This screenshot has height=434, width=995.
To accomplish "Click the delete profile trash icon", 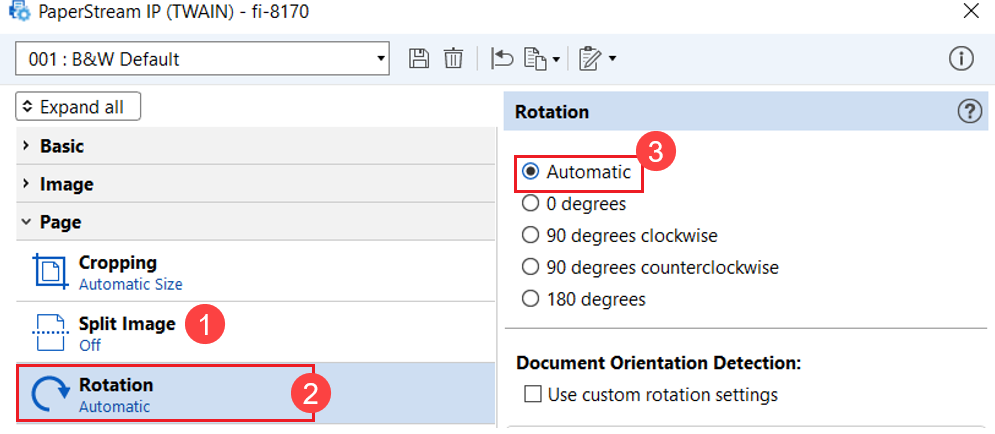I will pyautogui.click(x=453, y=59).
